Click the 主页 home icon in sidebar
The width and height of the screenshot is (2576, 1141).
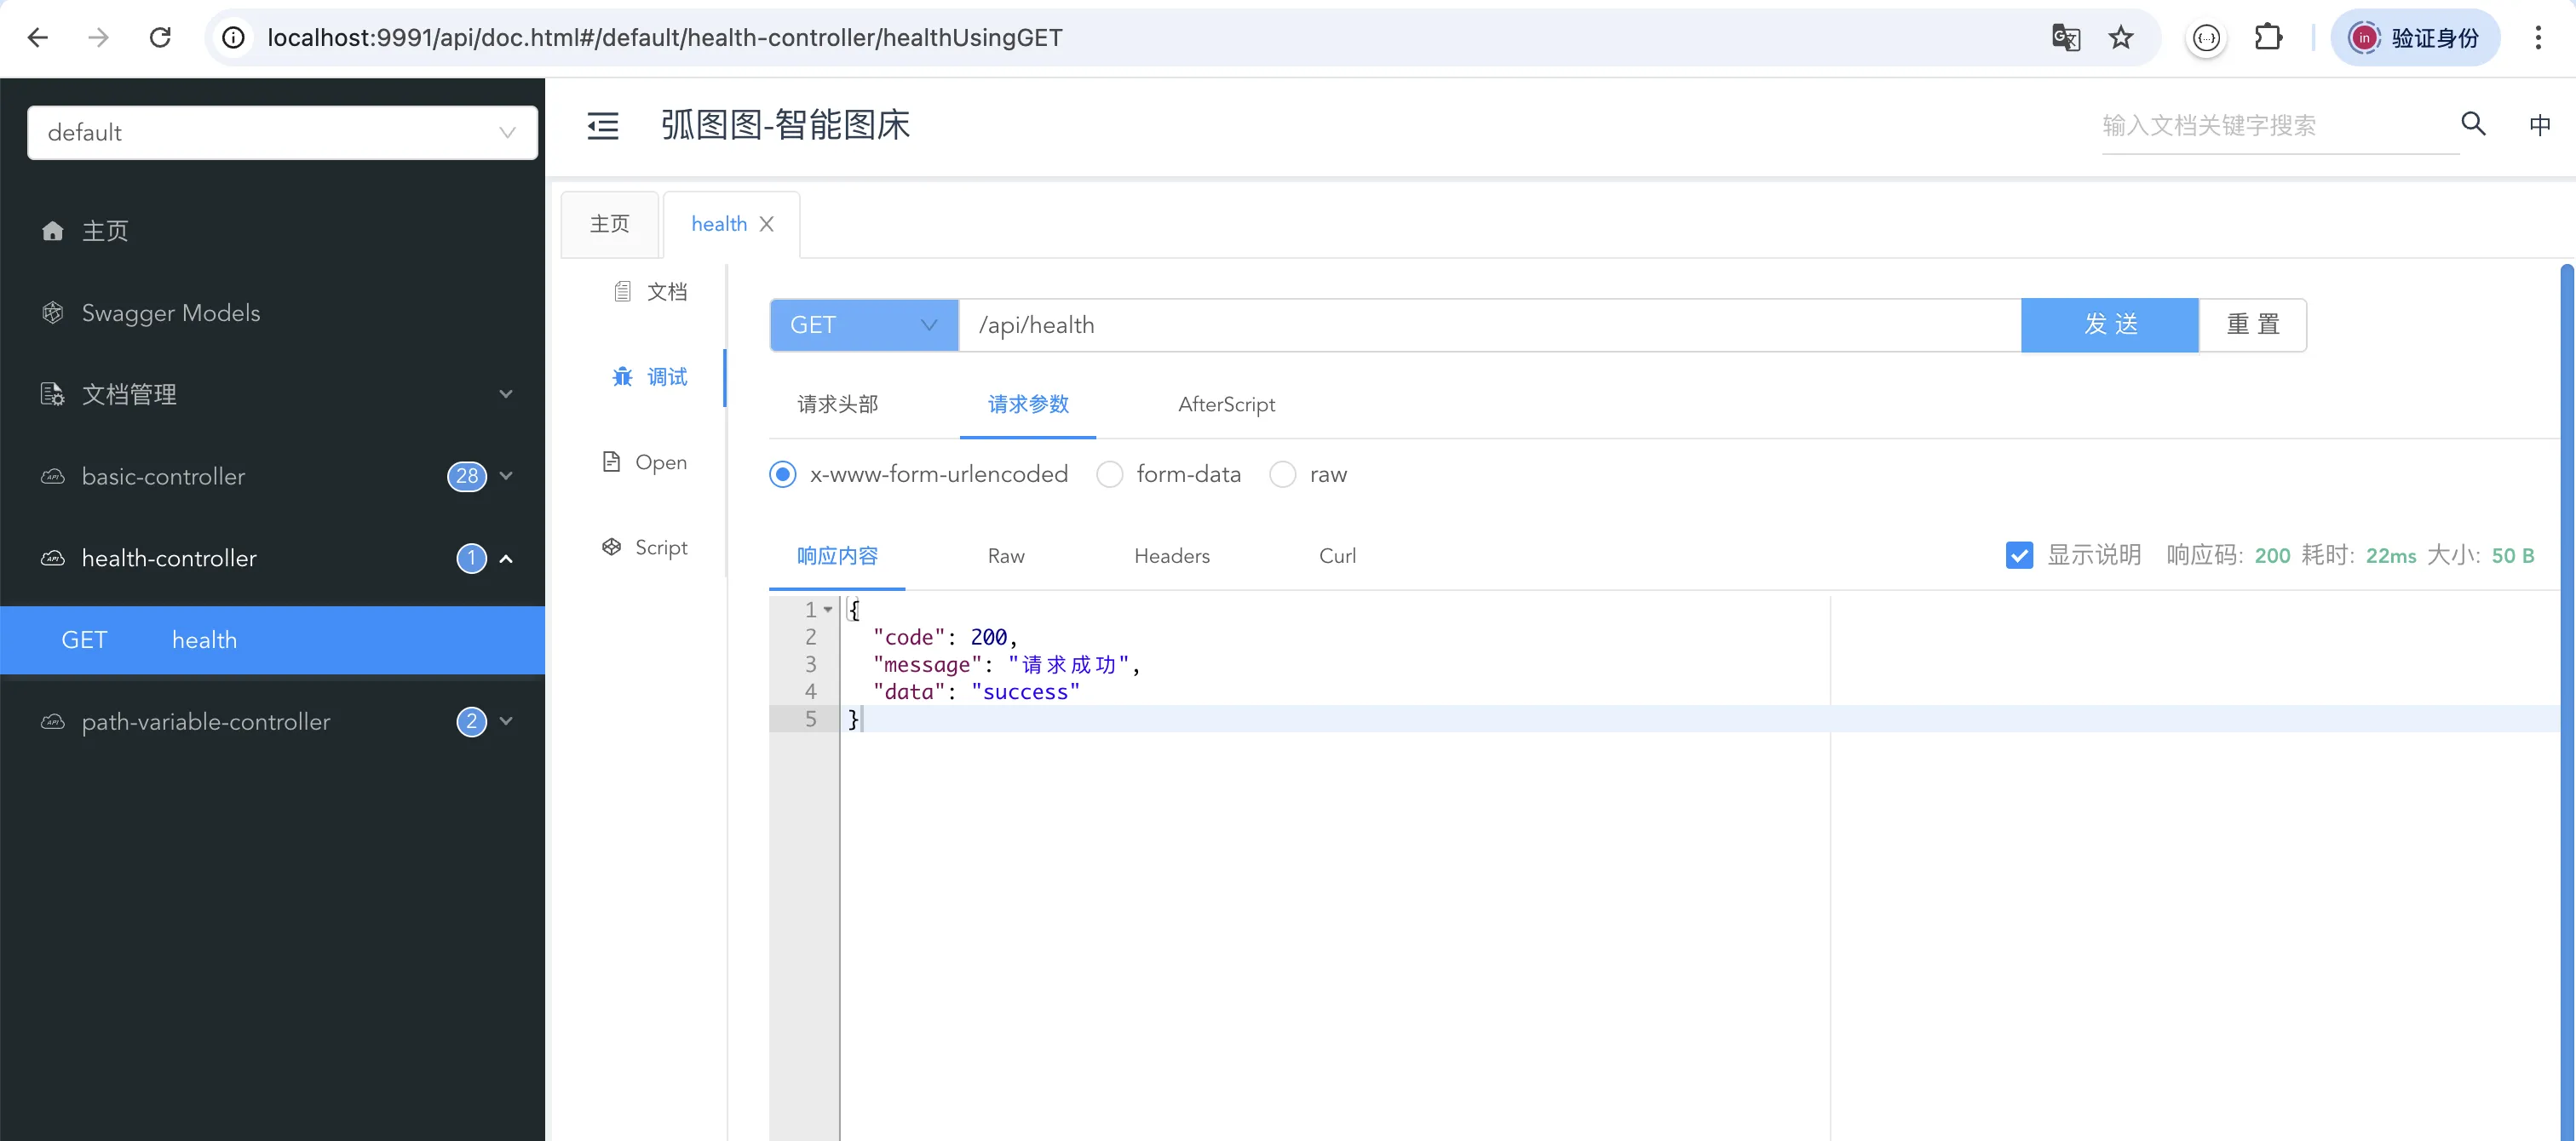point(53,231)
